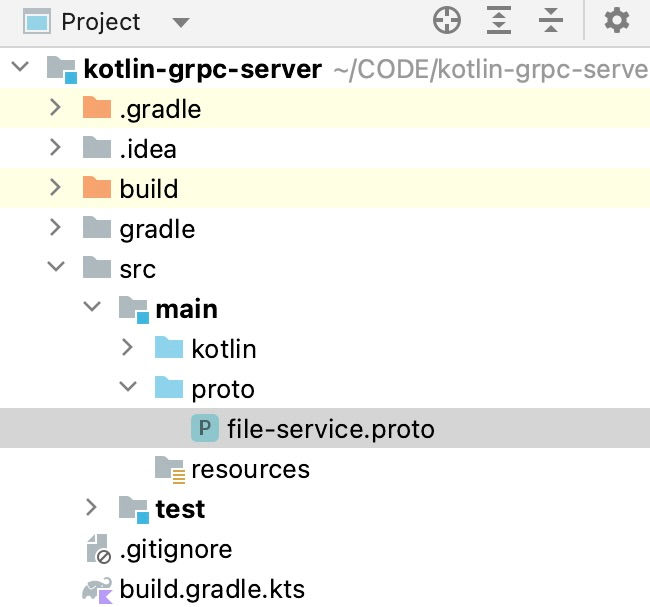Click the .gitignore file icon

coord(99,549)
